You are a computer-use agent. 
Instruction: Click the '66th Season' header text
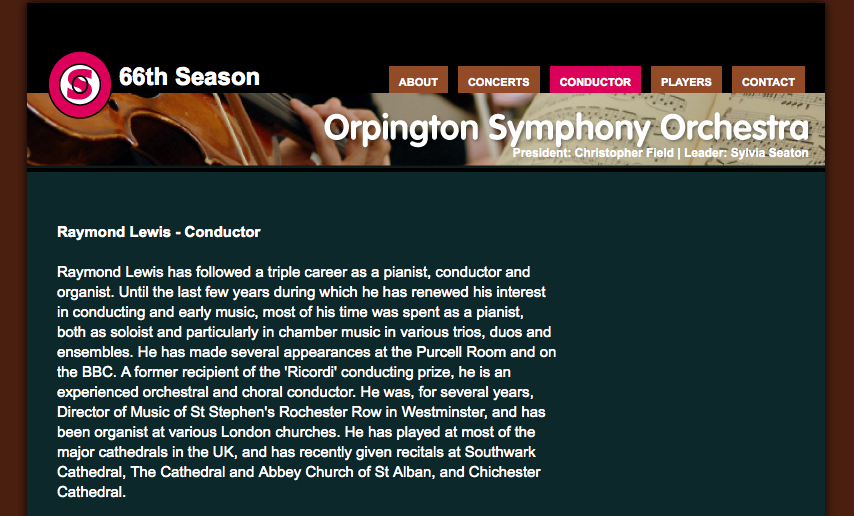[x=189, y=77]
